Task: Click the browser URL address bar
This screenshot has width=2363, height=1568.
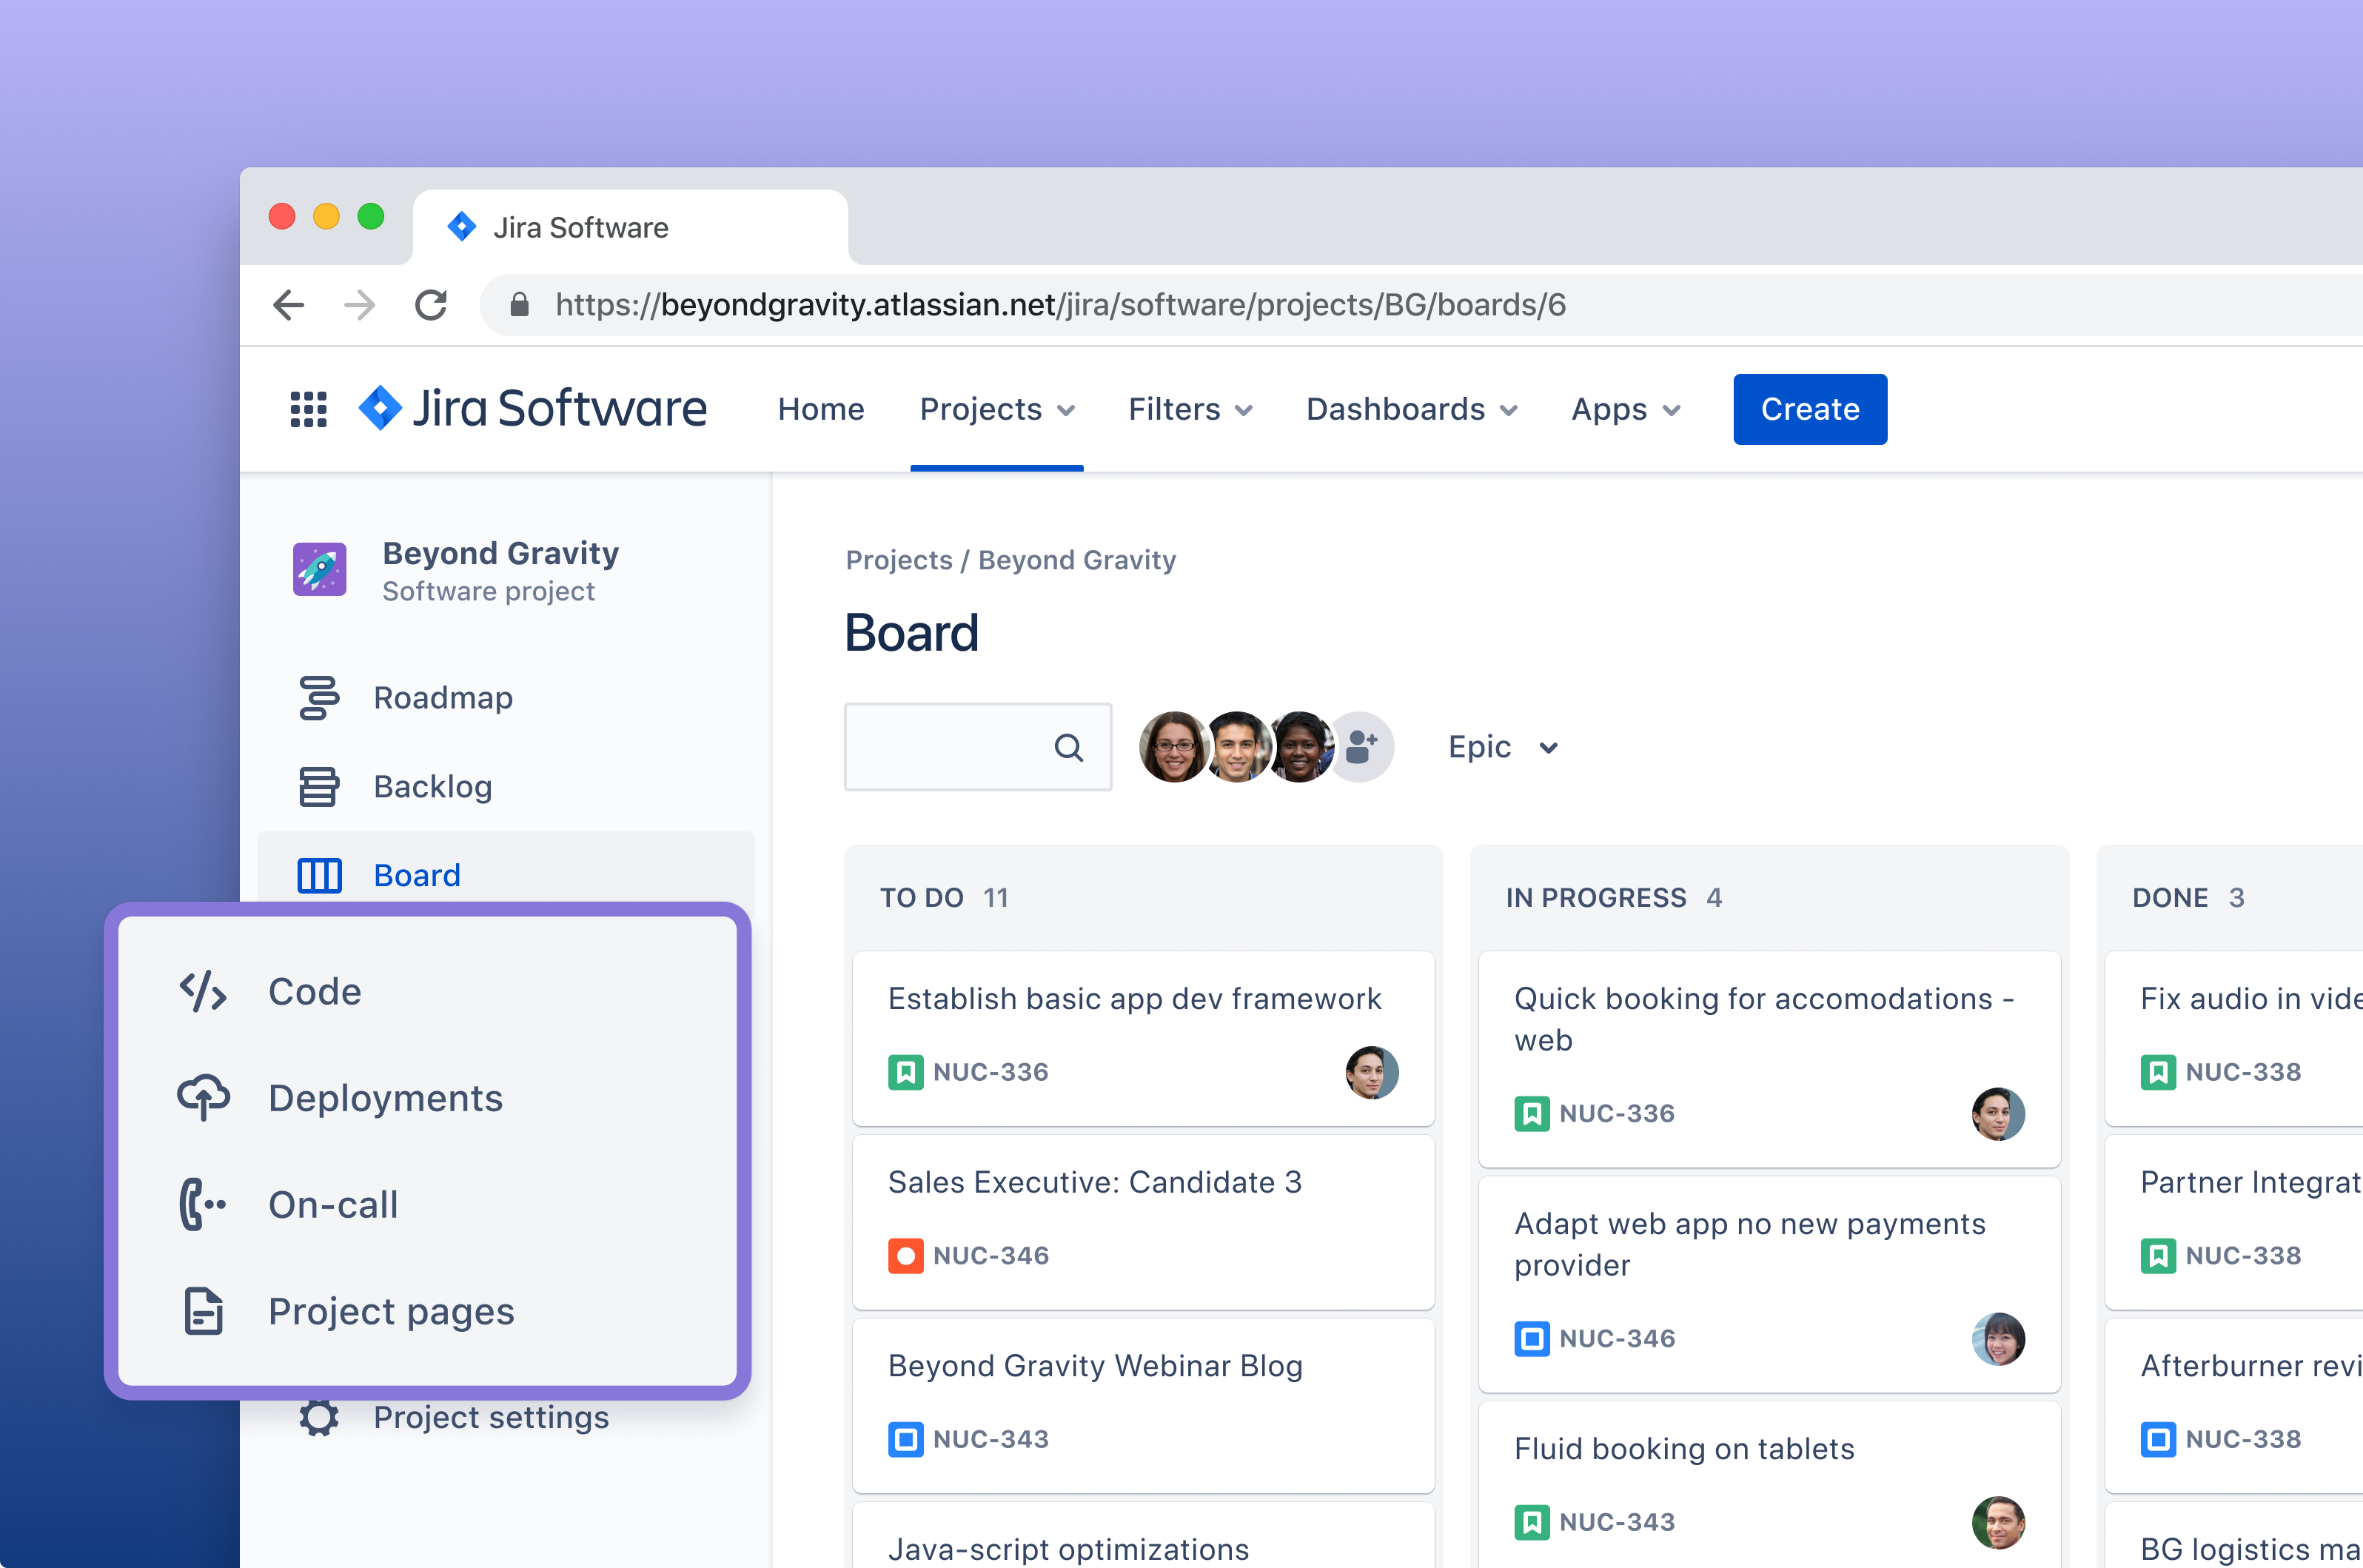Action: pos(1420,305)
